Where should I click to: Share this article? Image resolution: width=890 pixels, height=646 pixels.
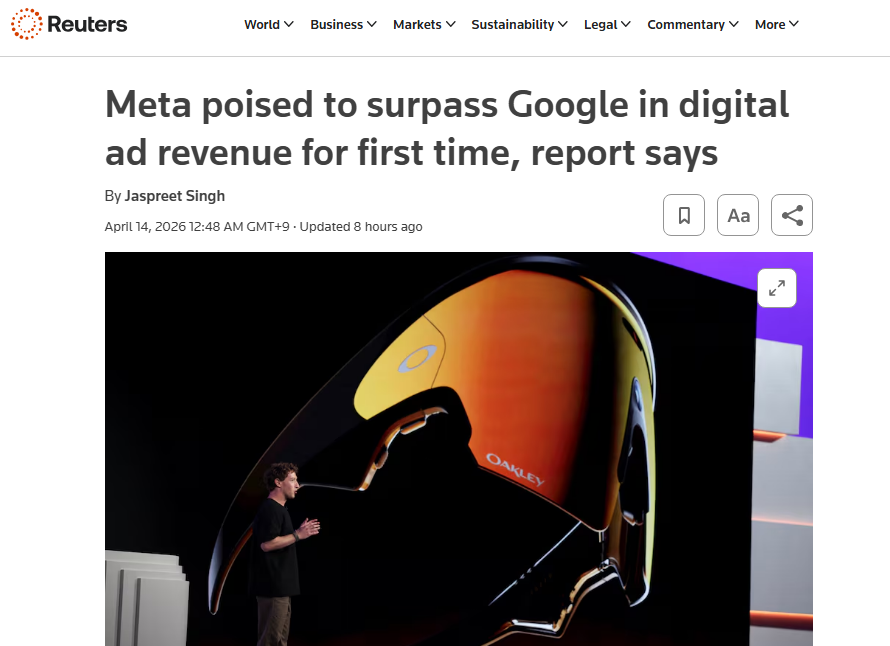792,215
